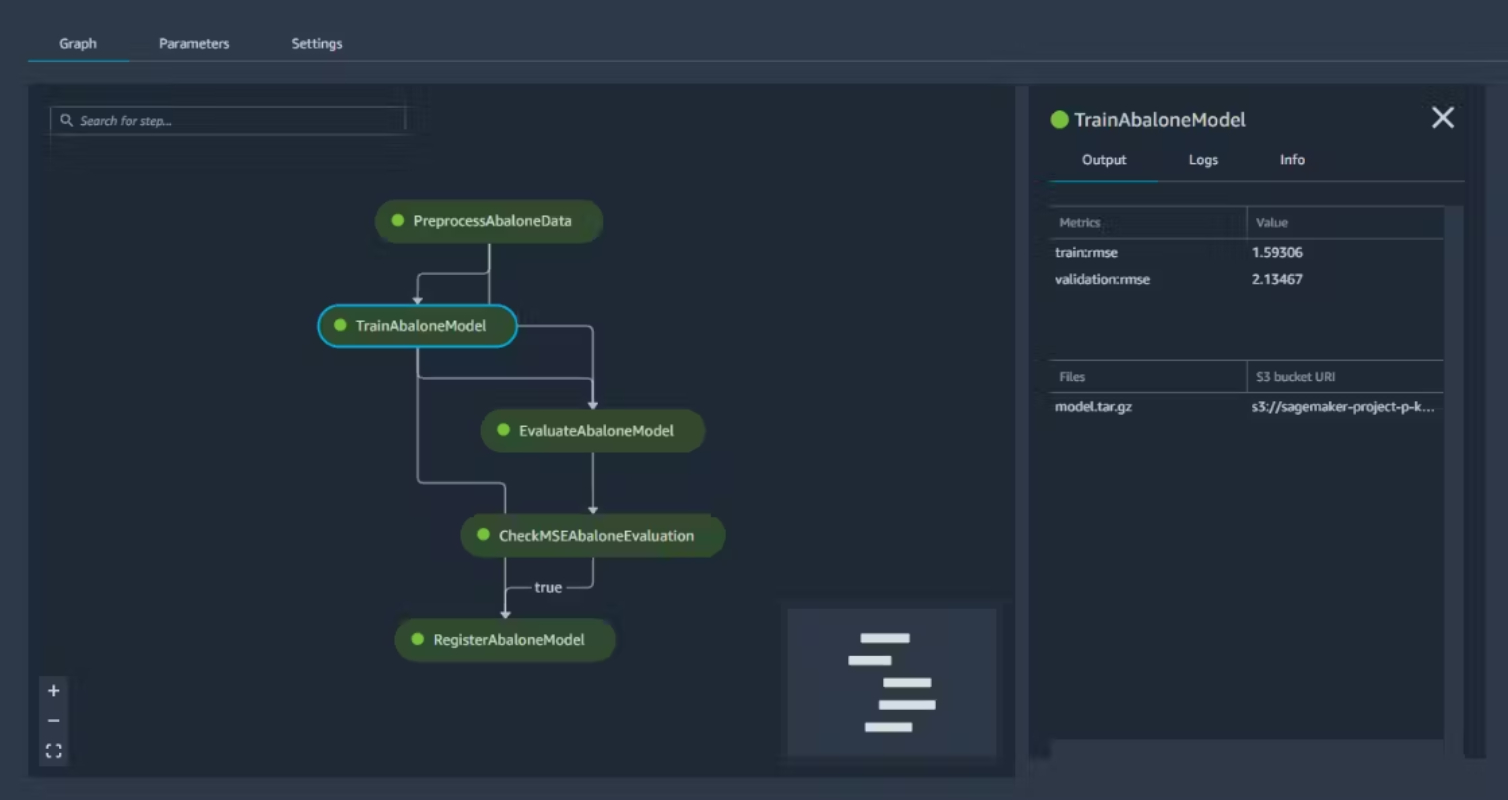The width and height of the screenshot is (1508, 800).
Task: Open the Info tab in details panel
Action: tap(1292, 160)
